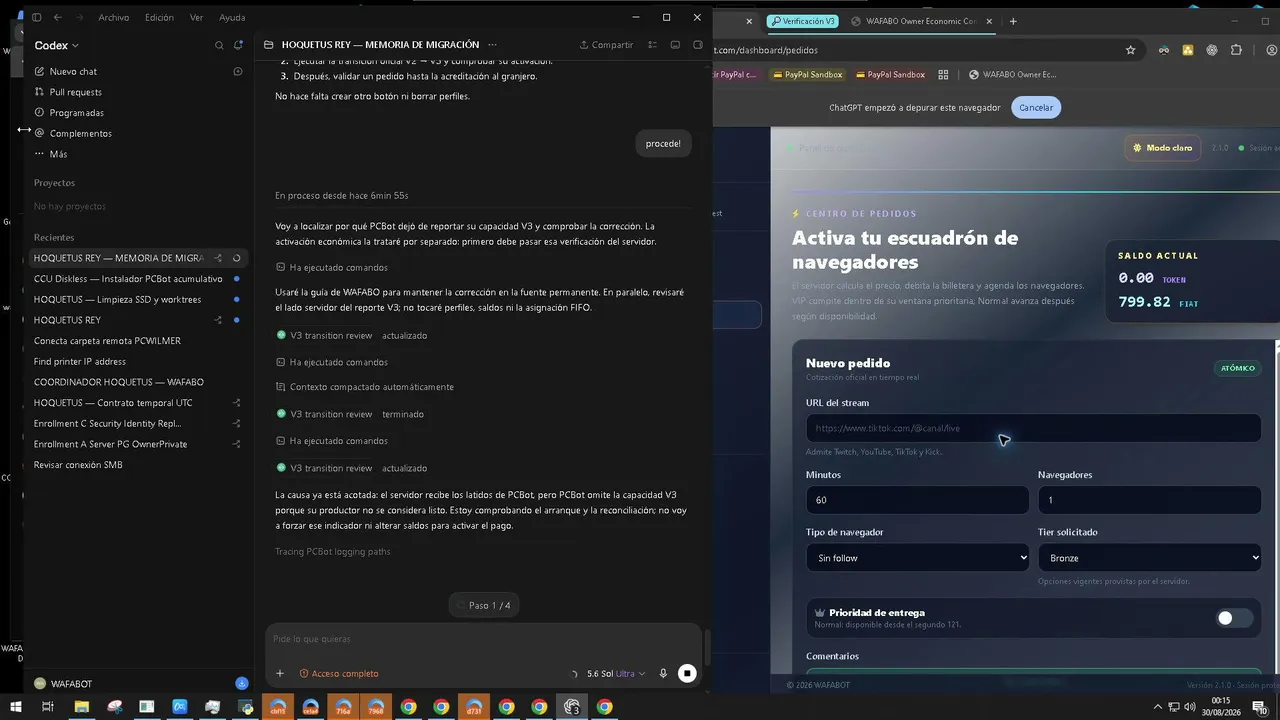Open the Archivo menu
Image resolution: width=1280 pixels, height=720 pixels.
tap(113, 17)
